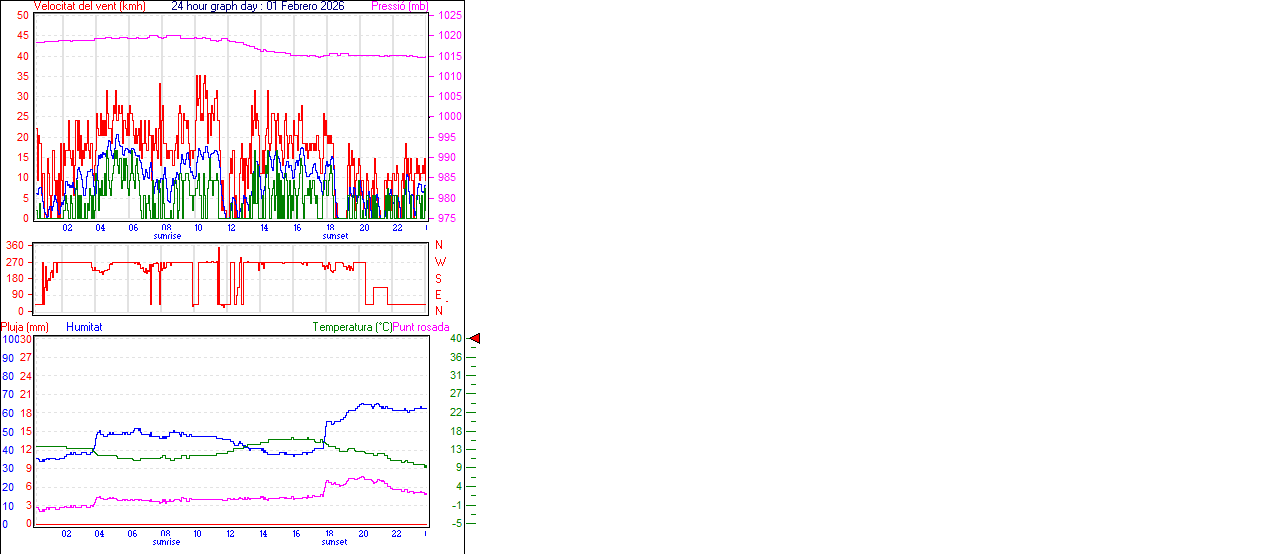
Task: Click the 'sunset' marker under the bottom graph
Action: [335, 542]
